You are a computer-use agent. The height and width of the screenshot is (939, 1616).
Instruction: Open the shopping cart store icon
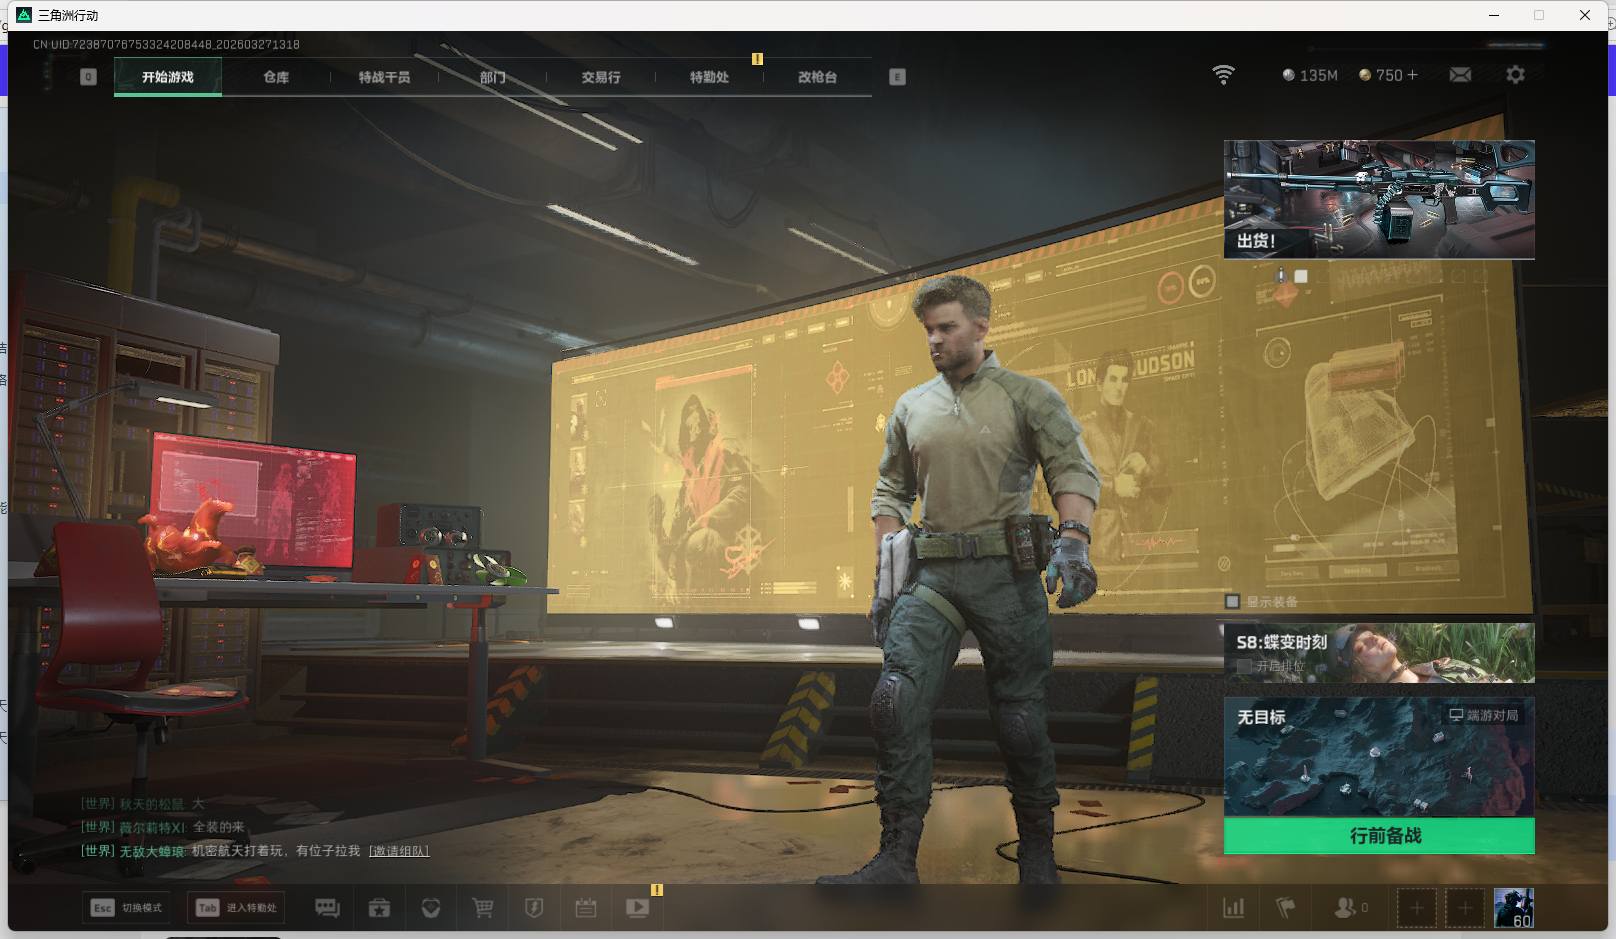[483, 908]
